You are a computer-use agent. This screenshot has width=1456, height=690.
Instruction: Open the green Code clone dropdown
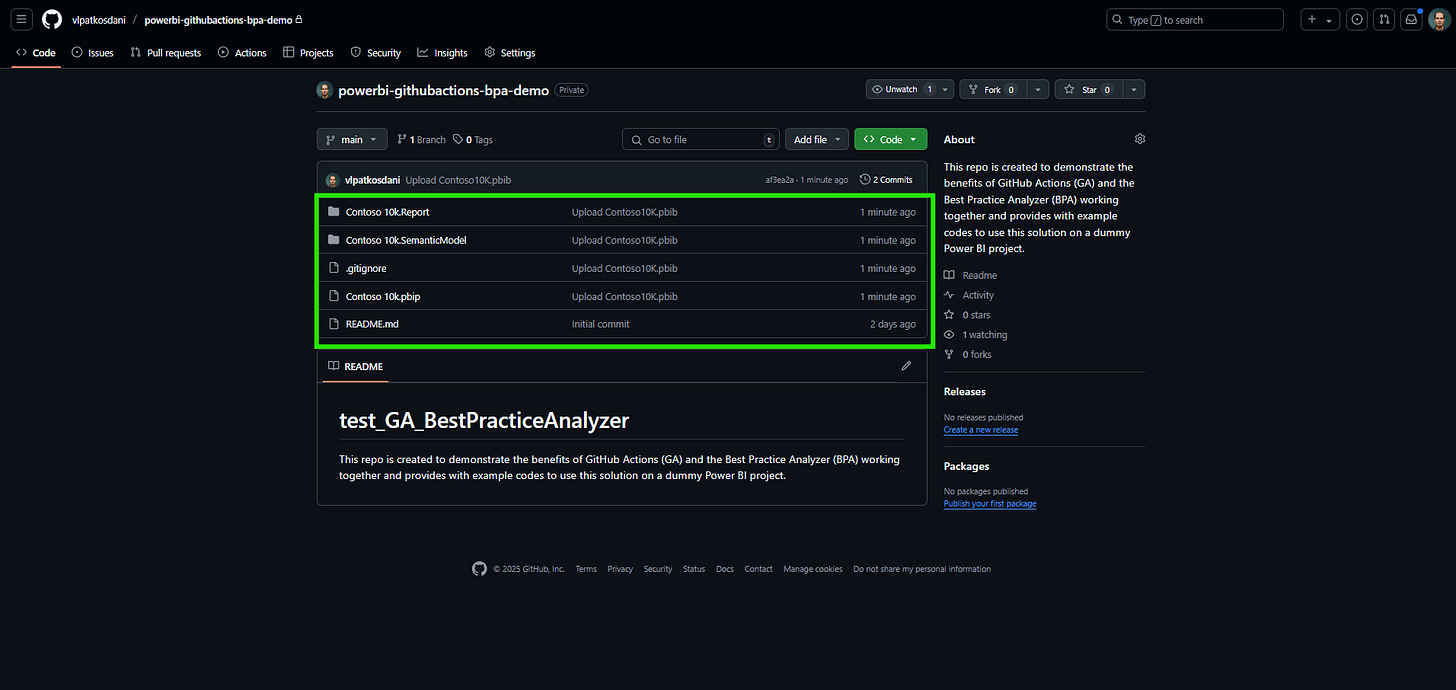[891, 140]
